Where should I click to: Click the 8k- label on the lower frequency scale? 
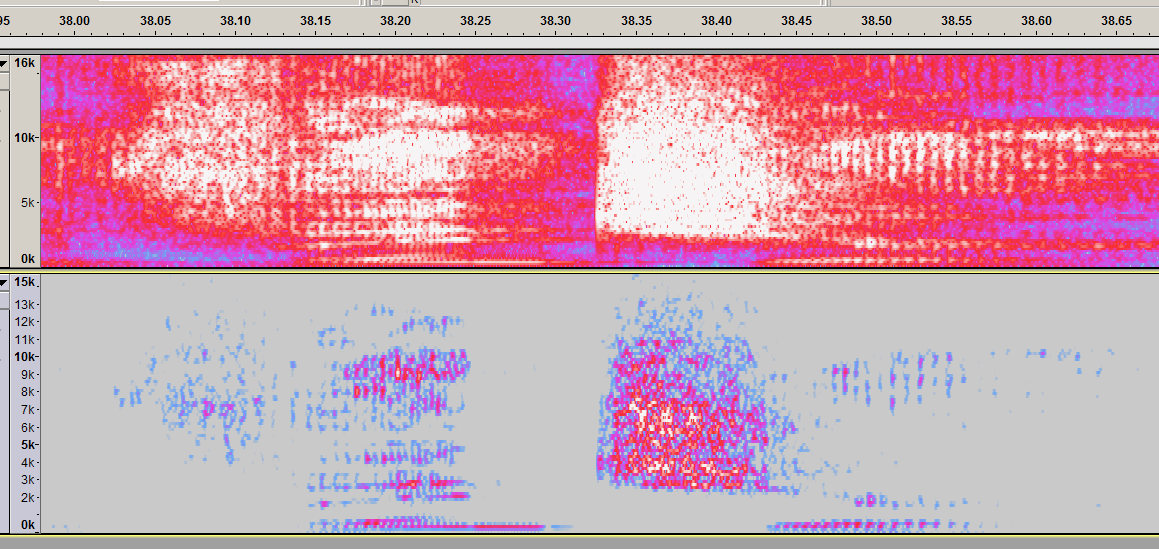pyautogui.click(x=30, y=392)
